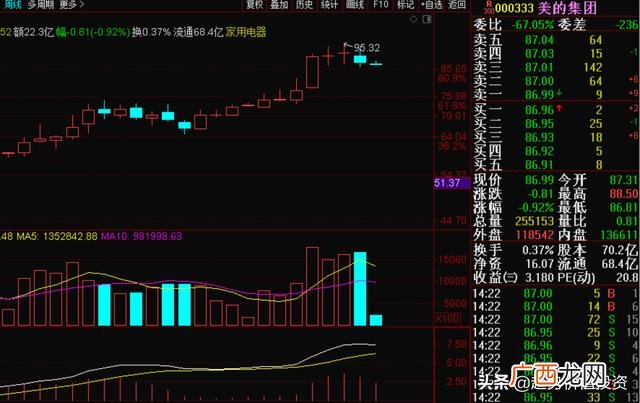This screenshot has height=403, width=640.
Task: Select the 周线 weekly period tab
Action: point(13,5)
